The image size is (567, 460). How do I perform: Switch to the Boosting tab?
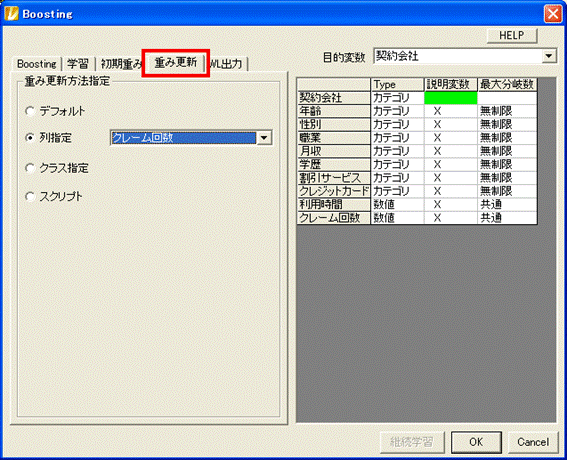37,64
